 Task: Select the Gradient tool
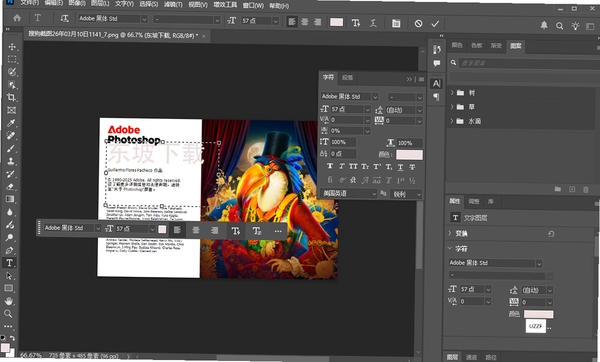(x=10, y=199)
